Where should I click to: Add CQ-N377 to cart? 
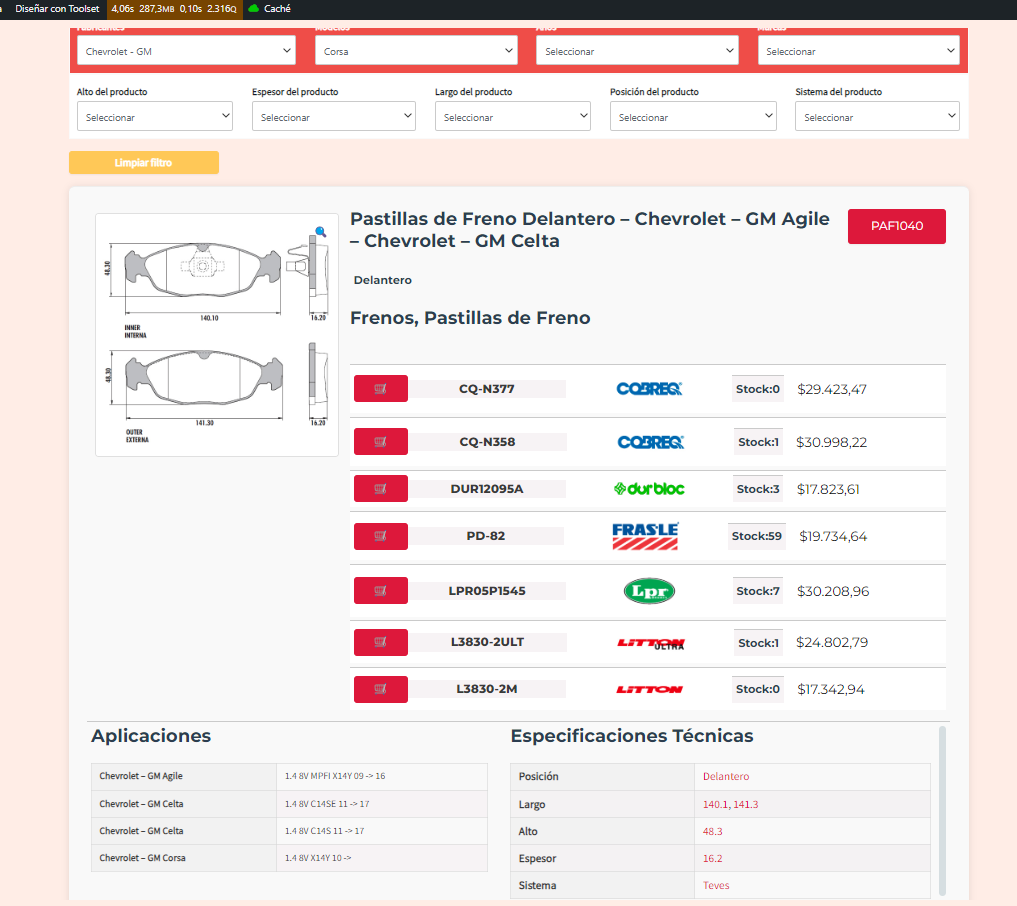(381, 388)
